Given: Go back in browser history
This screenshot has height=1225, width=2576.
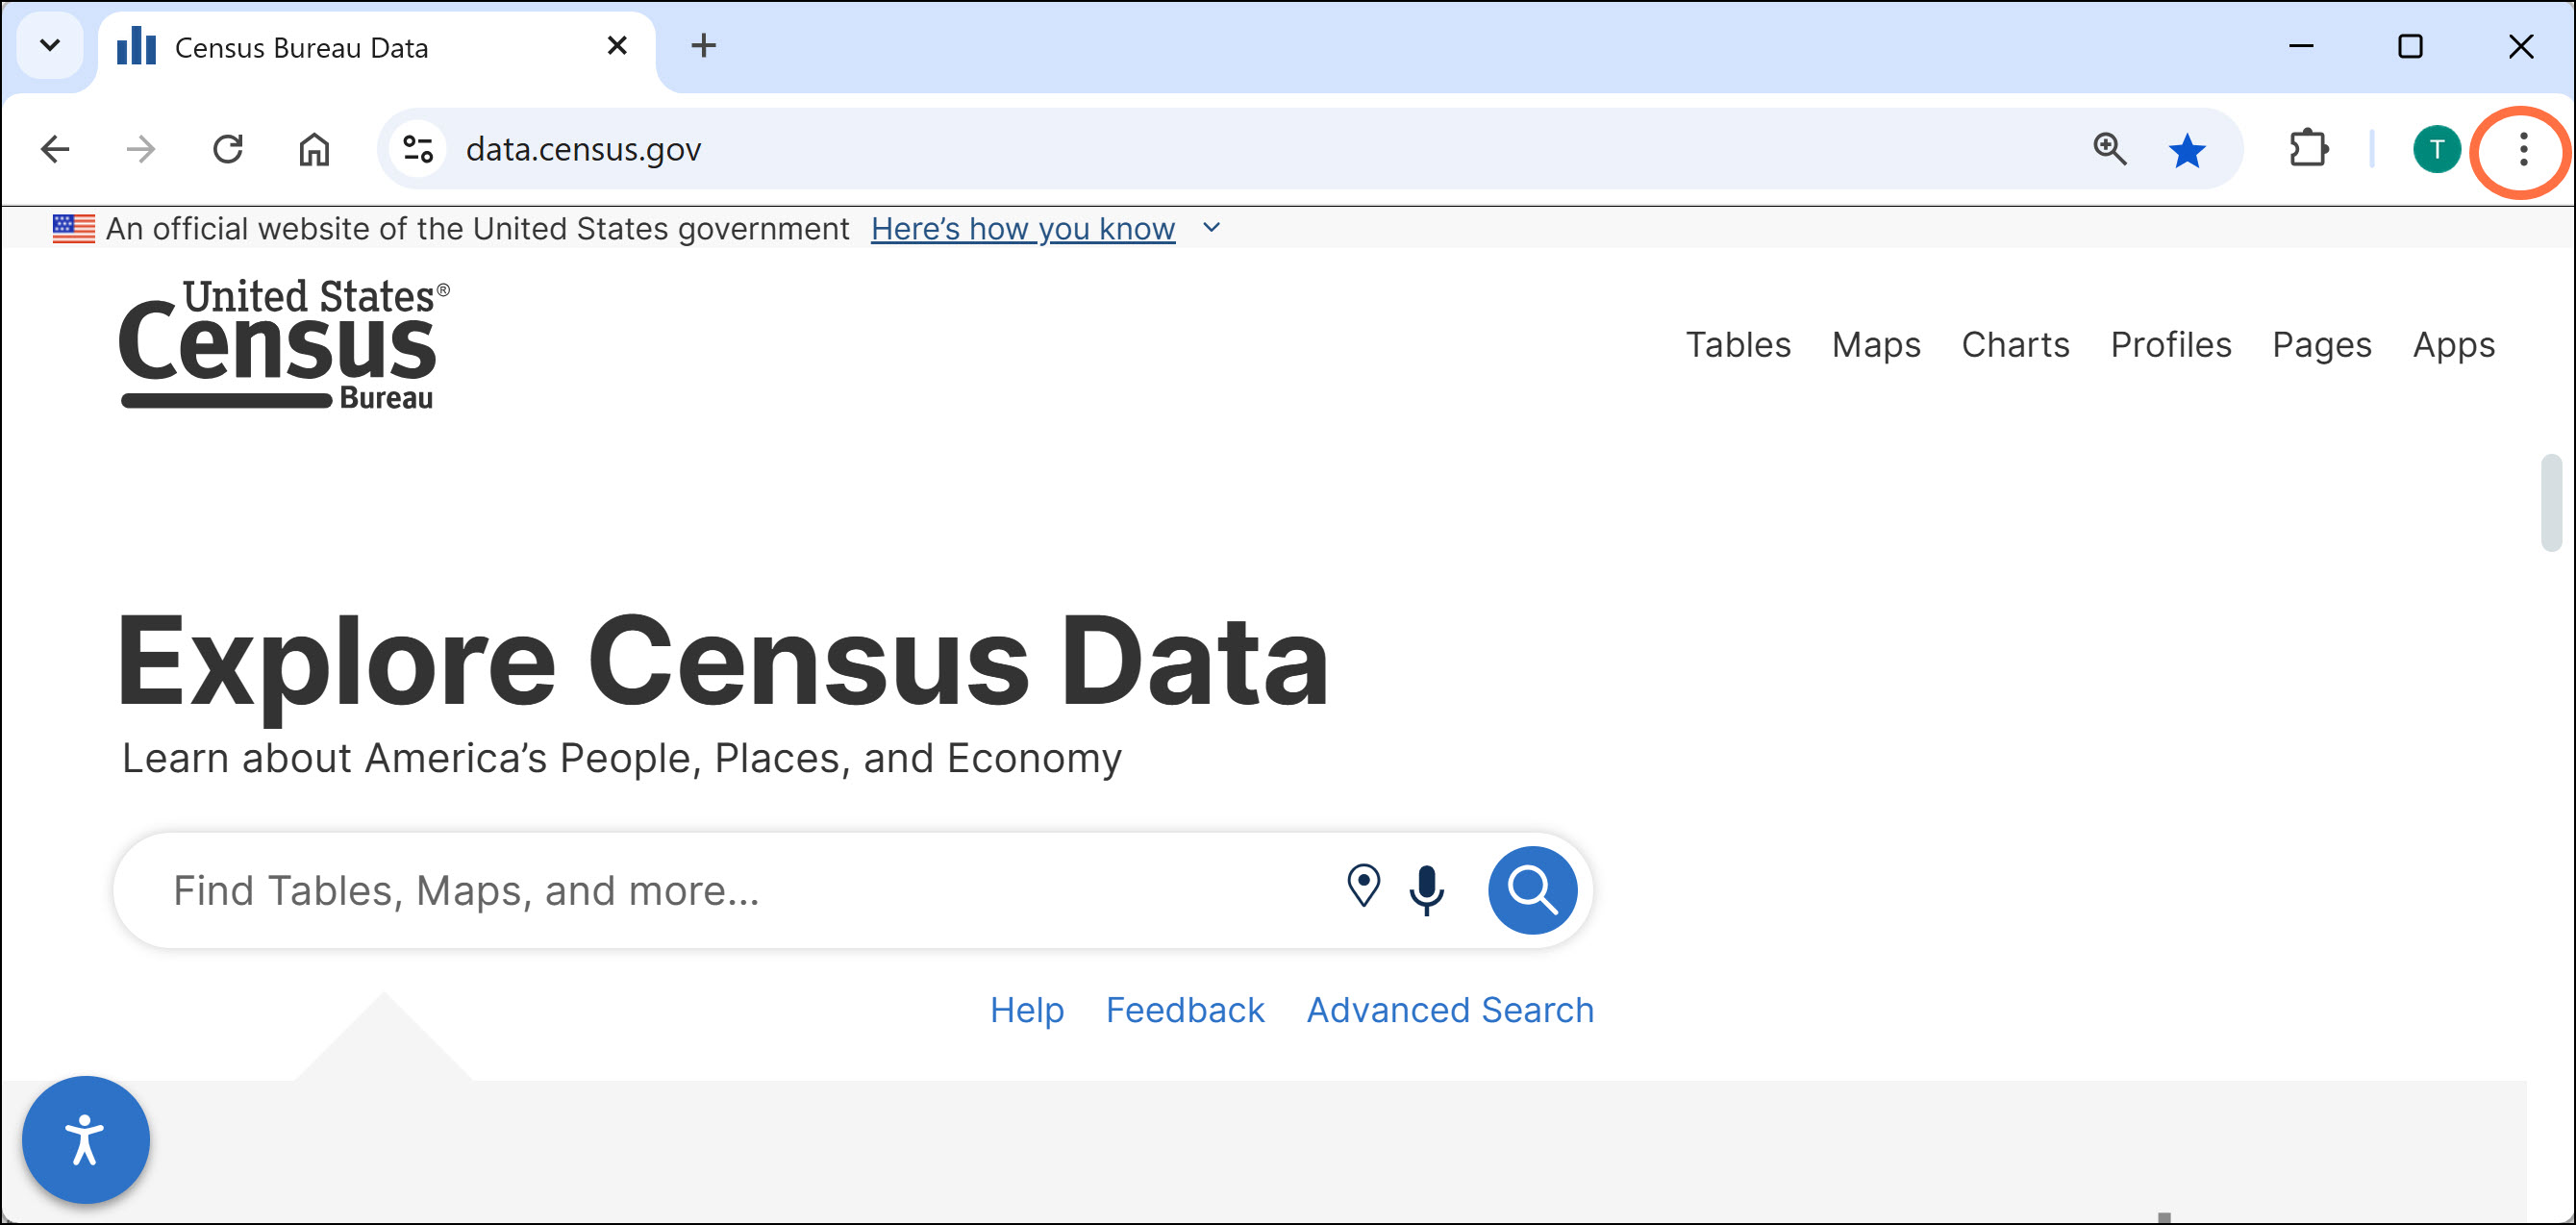Looking at the screenshot, I should click(55, 150).
